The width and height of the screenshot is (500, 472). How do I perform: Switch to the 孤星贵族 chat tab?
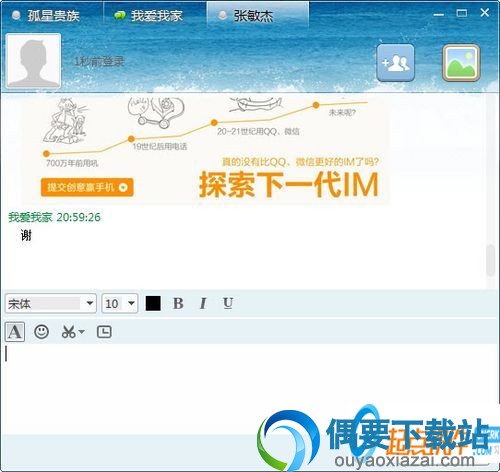pos(47,15)
